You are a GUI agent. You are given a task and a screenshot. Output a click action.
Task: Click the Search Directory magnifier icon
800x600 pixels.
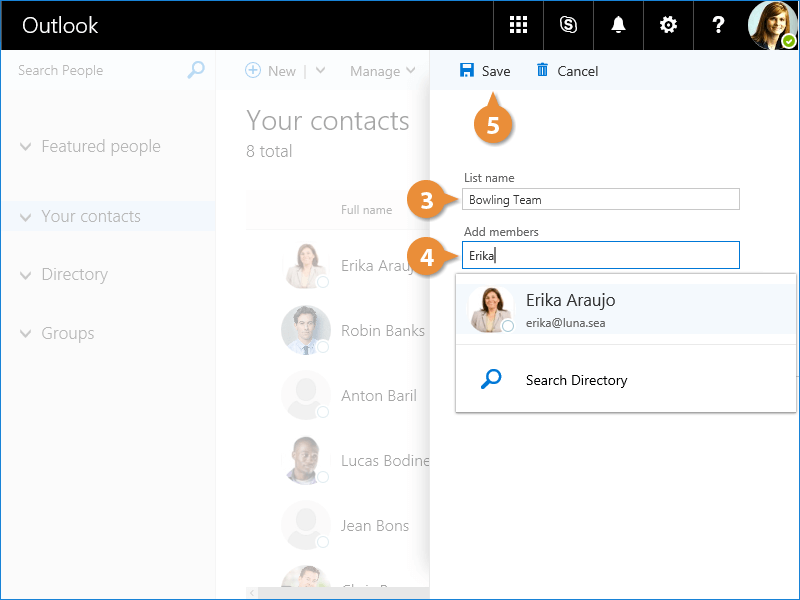490,380
